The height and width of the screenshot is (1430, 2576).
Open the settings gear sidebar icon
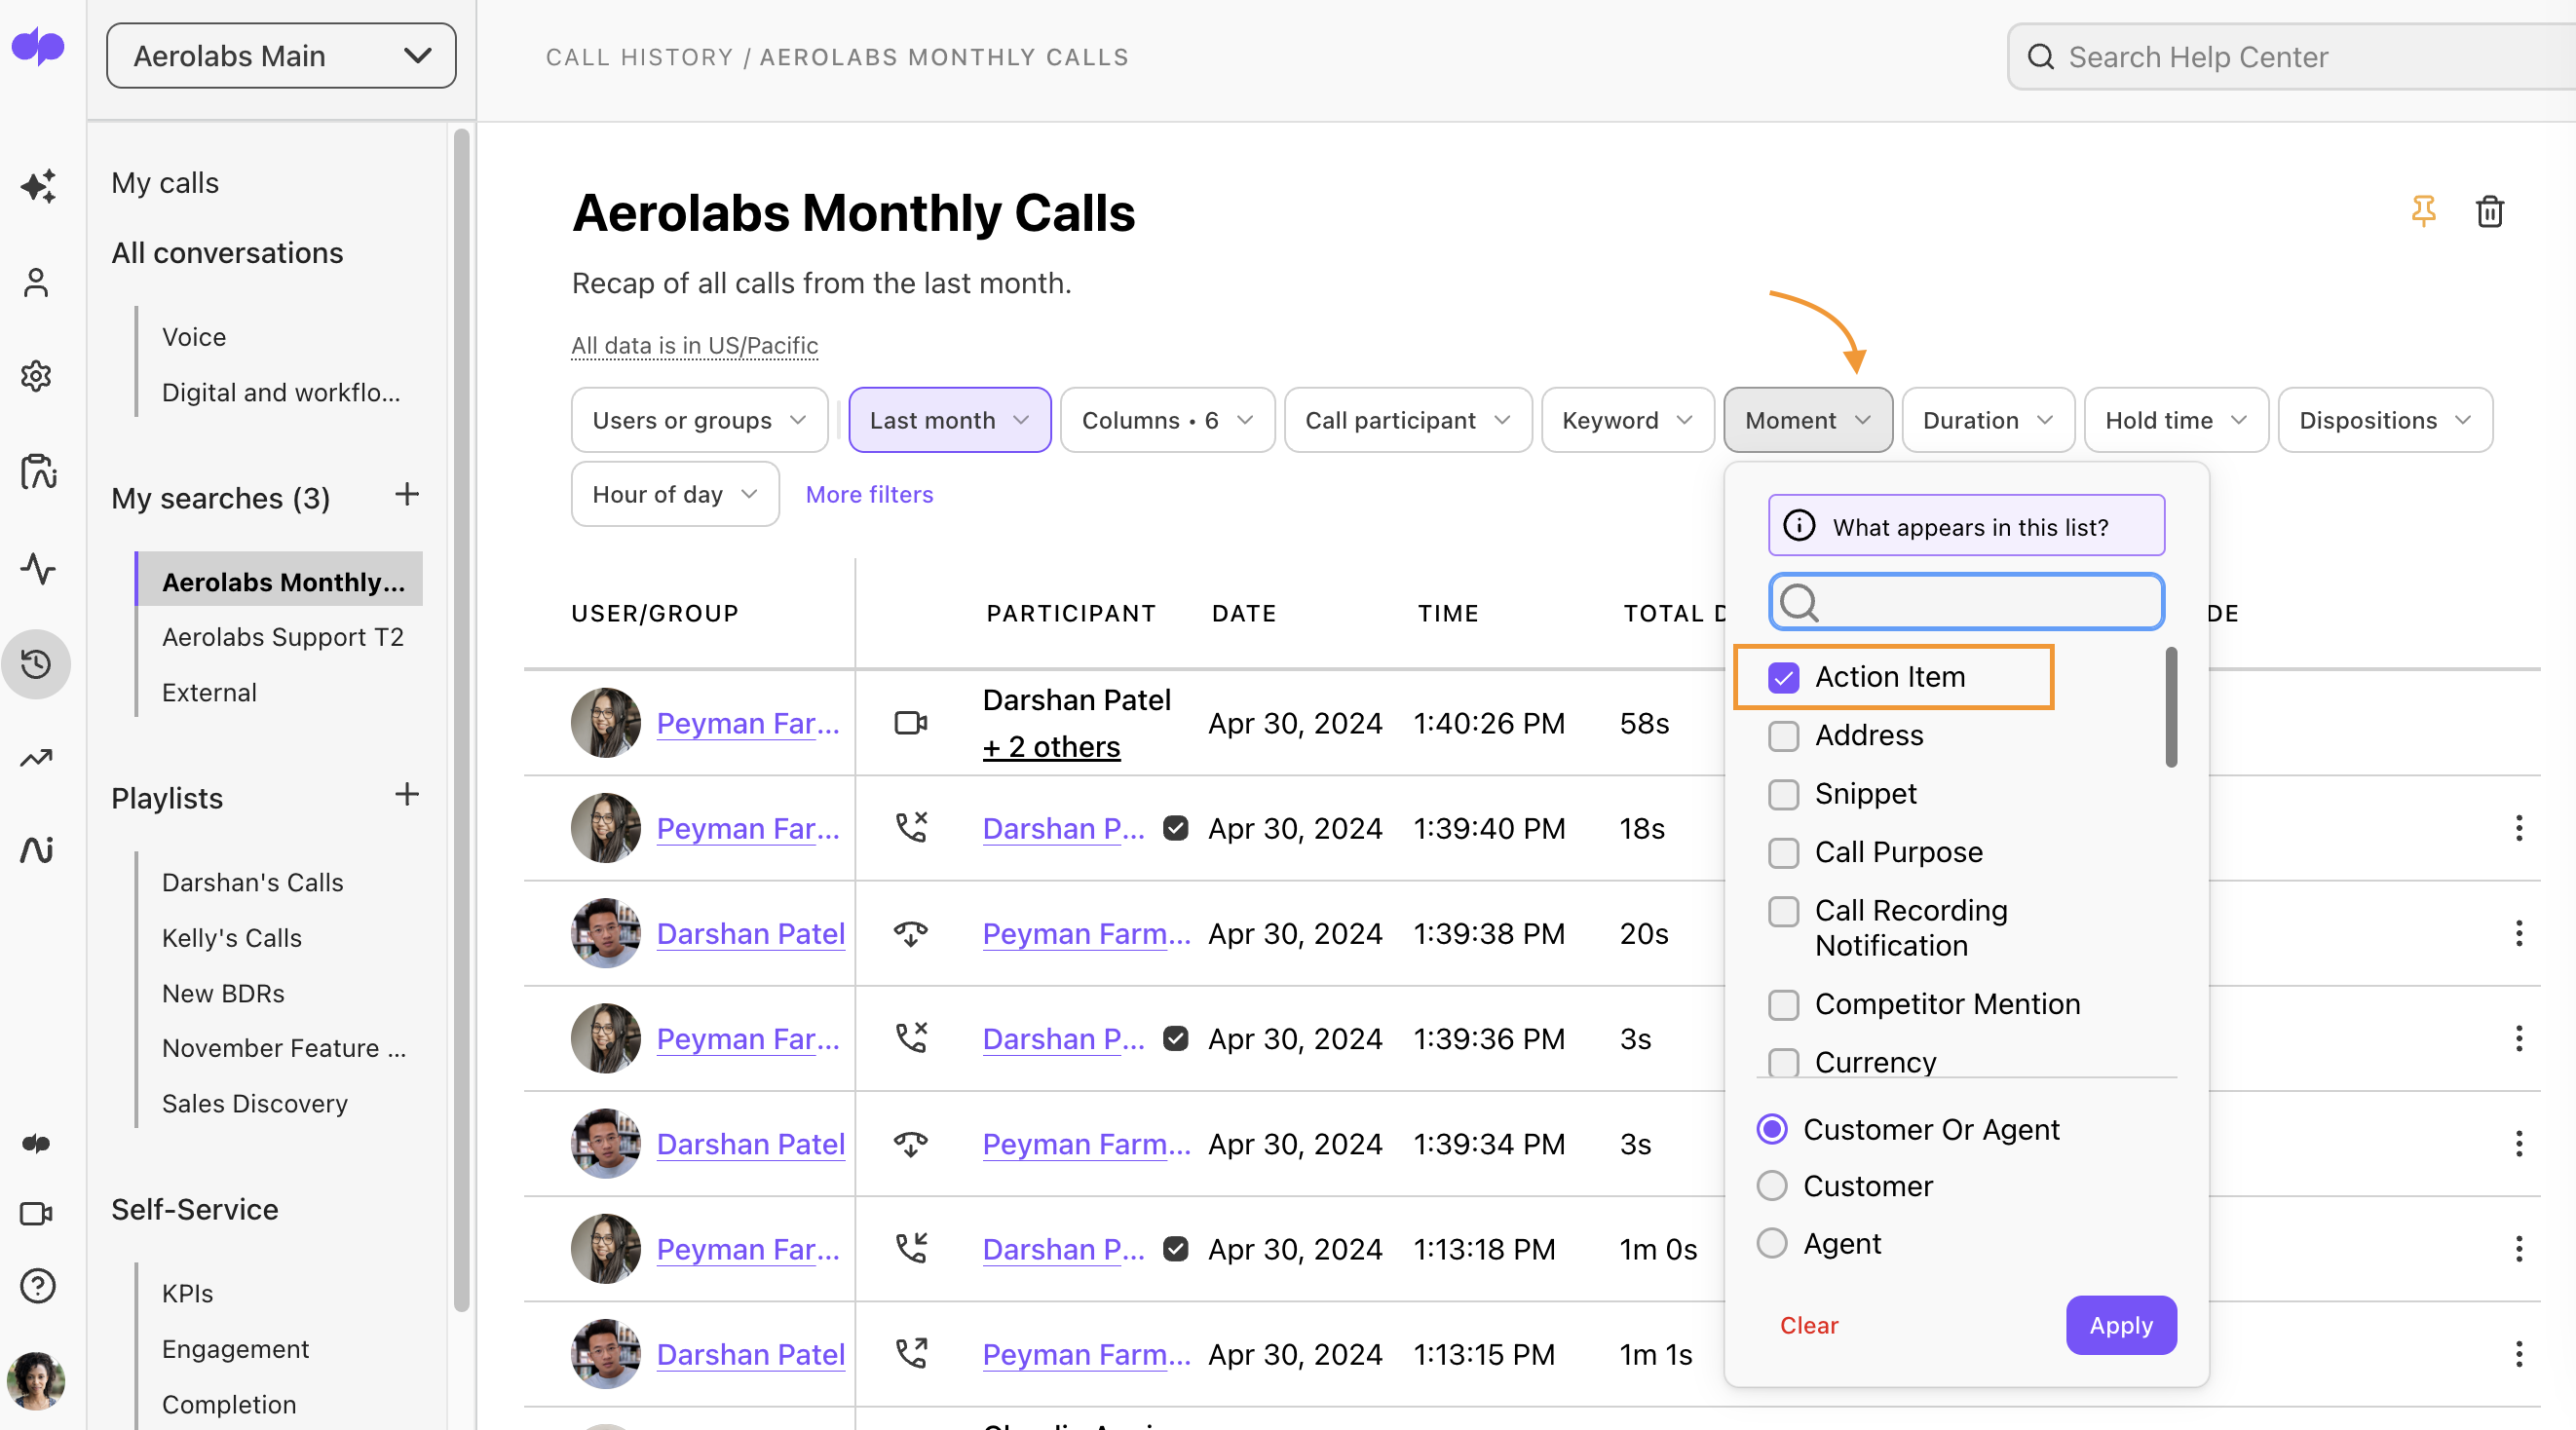(x=36, y=376)
